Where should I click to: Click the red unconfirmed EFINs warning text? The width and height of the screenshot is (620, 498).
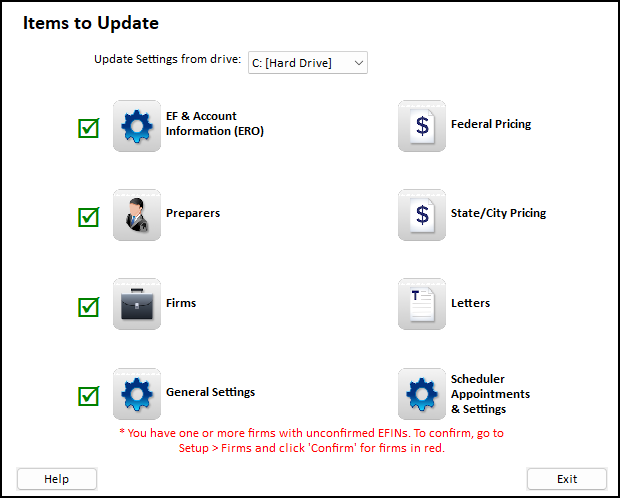[310, 441]
